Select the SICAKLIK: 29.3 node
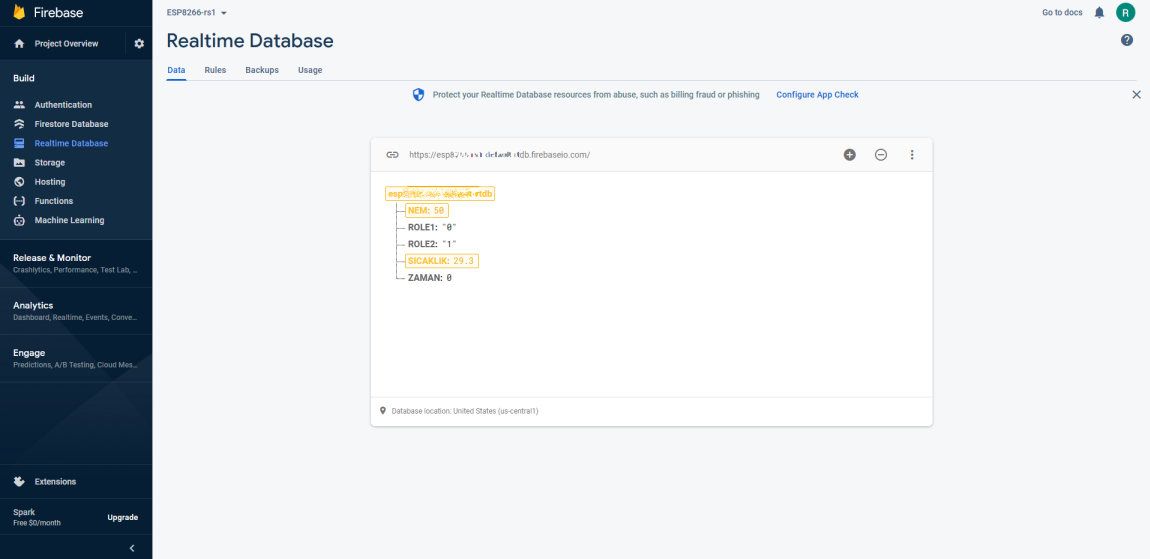1150x559 pixels. pyautogui.click(x=442, y=261)
